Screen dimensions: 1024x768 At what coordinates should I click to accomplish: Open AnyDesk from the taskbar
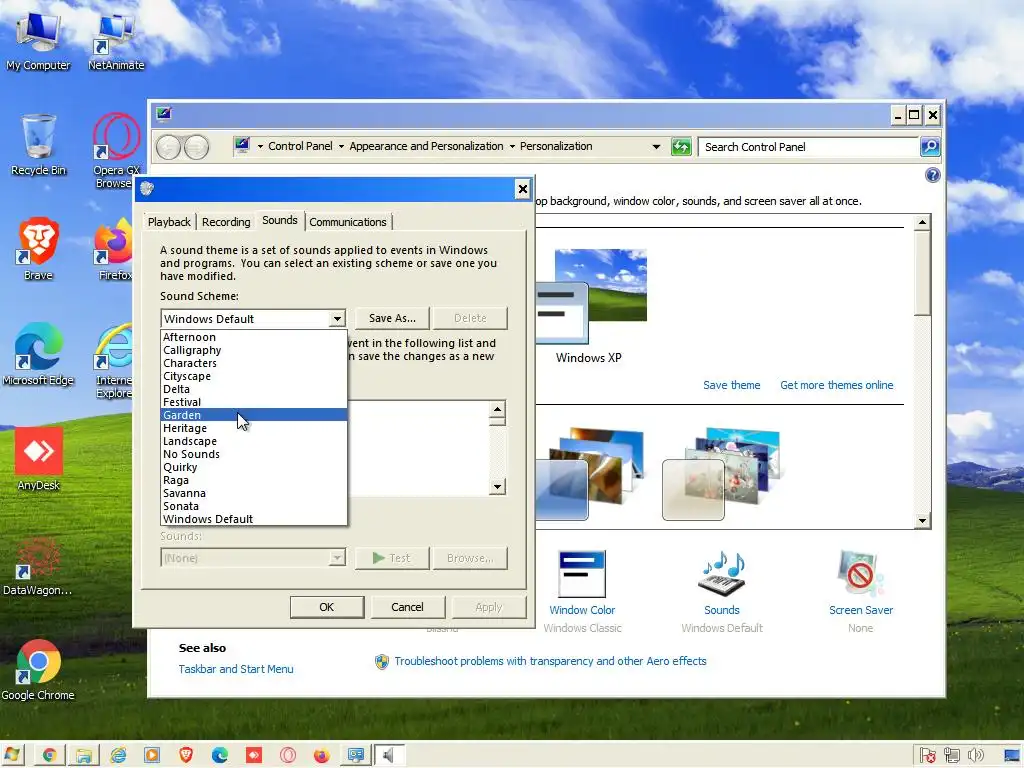pyautogui.click(x=253, y=756)
